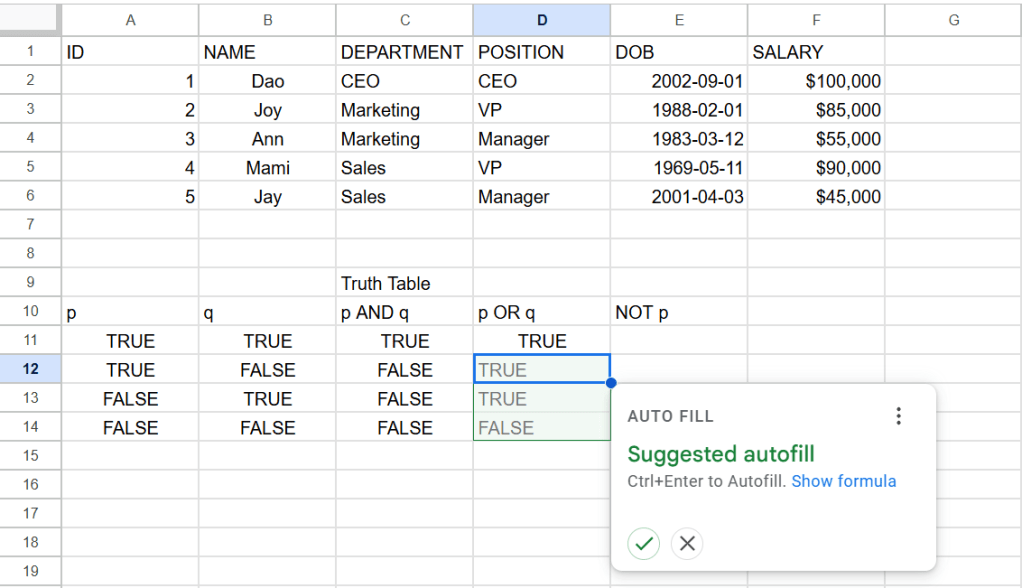Select the SALARY header cell

coord(816,52)
